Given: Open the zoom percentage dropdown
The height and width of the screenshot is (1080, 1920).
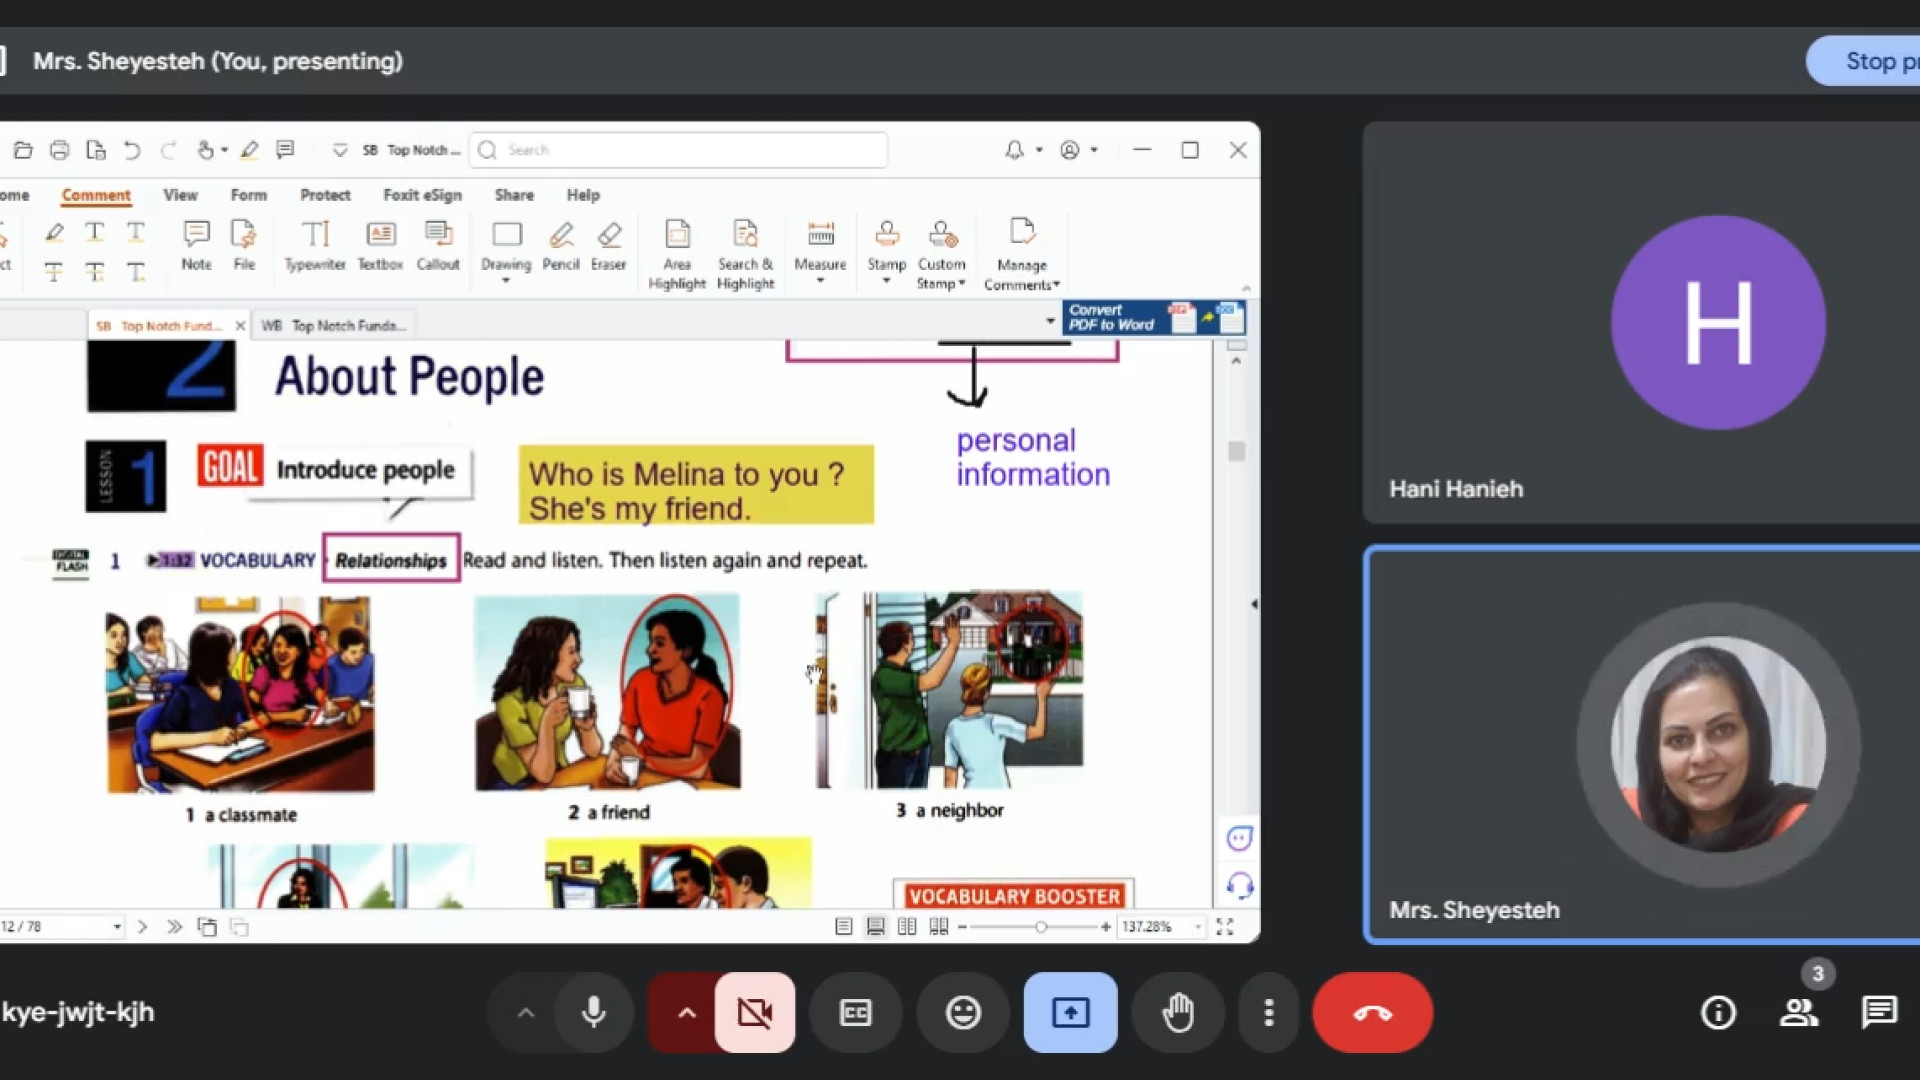Looking at the screenshot, I should (x=1198, y=927).
